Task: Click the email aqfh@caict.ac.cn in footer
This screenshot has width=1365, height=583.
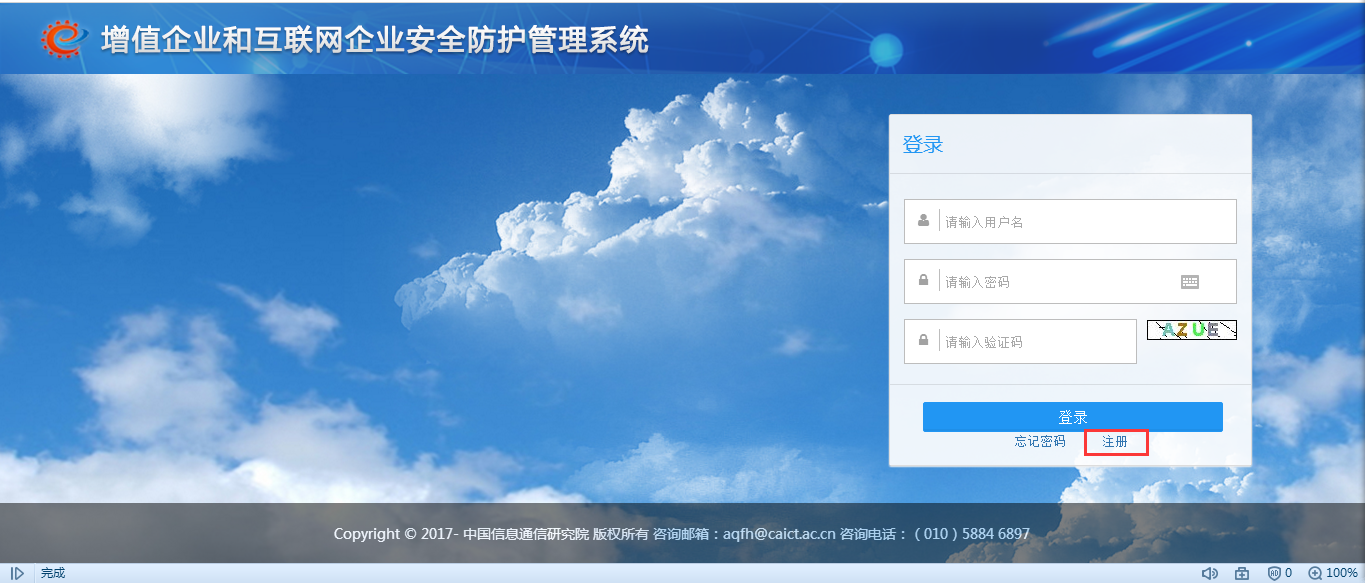Action: click(x=779, y=534)
